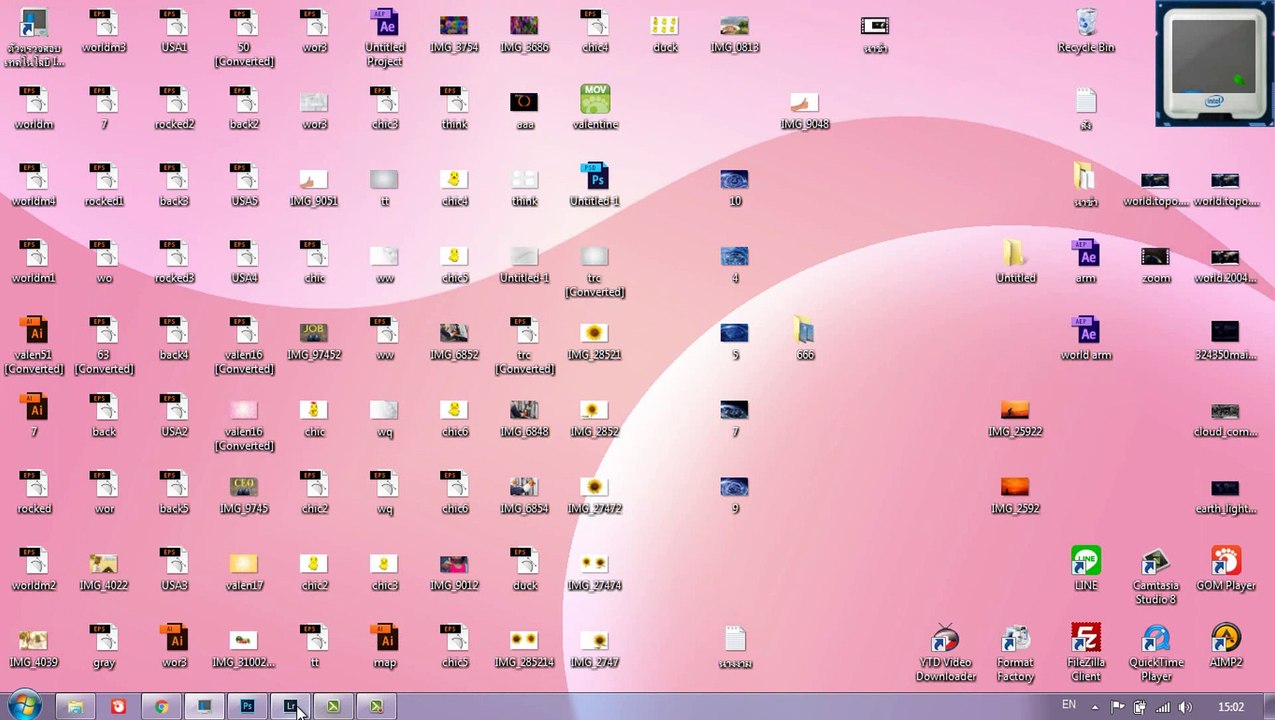Click the 15:02 taskbar clock
The image size is (1275, 720).
1231,707
